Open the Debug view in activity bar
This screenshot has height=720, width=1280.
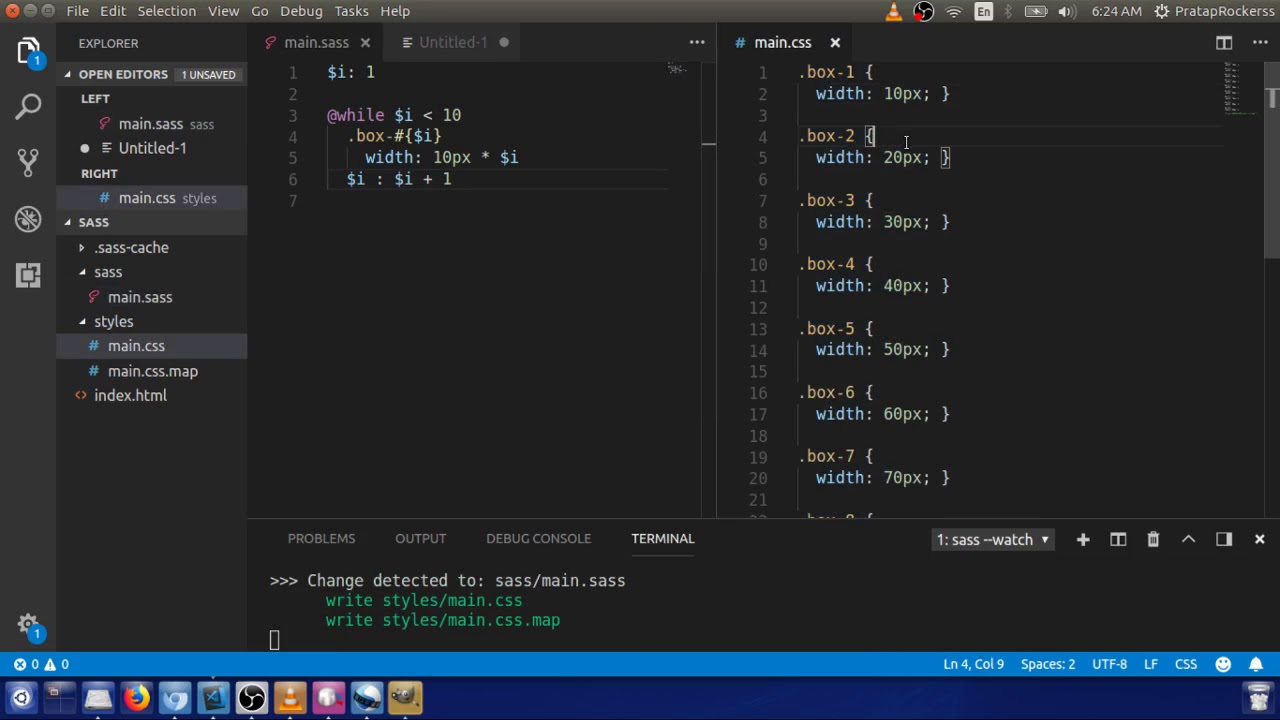pos(28,218)
